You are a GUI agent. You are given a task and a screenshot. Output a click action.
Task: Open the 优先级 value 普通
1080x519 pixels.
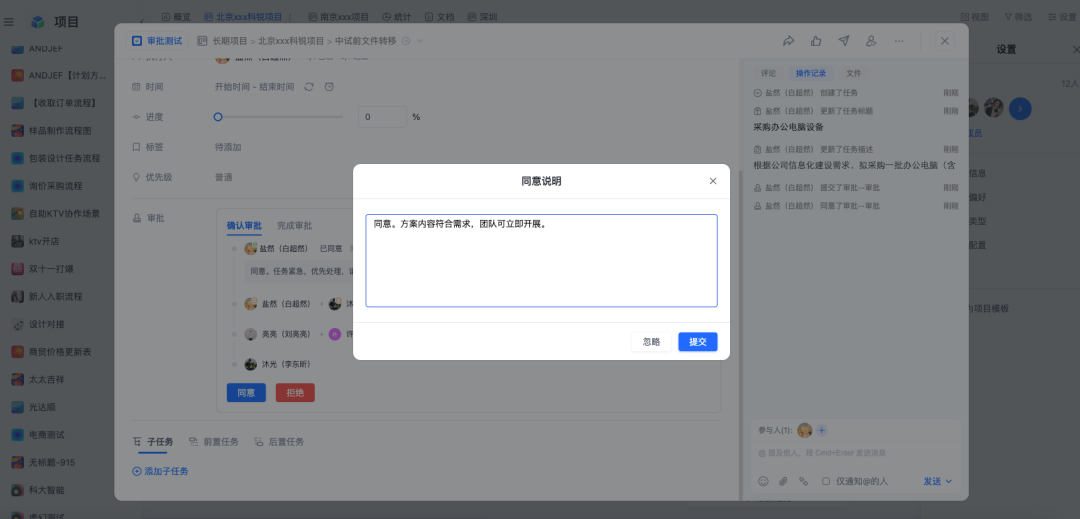click(224, 177)
